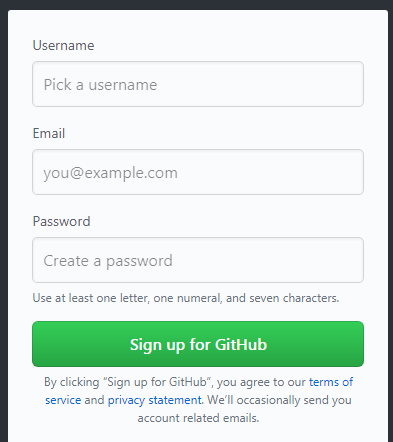Focus the 'Pick a username' input field

pos(198,84)
